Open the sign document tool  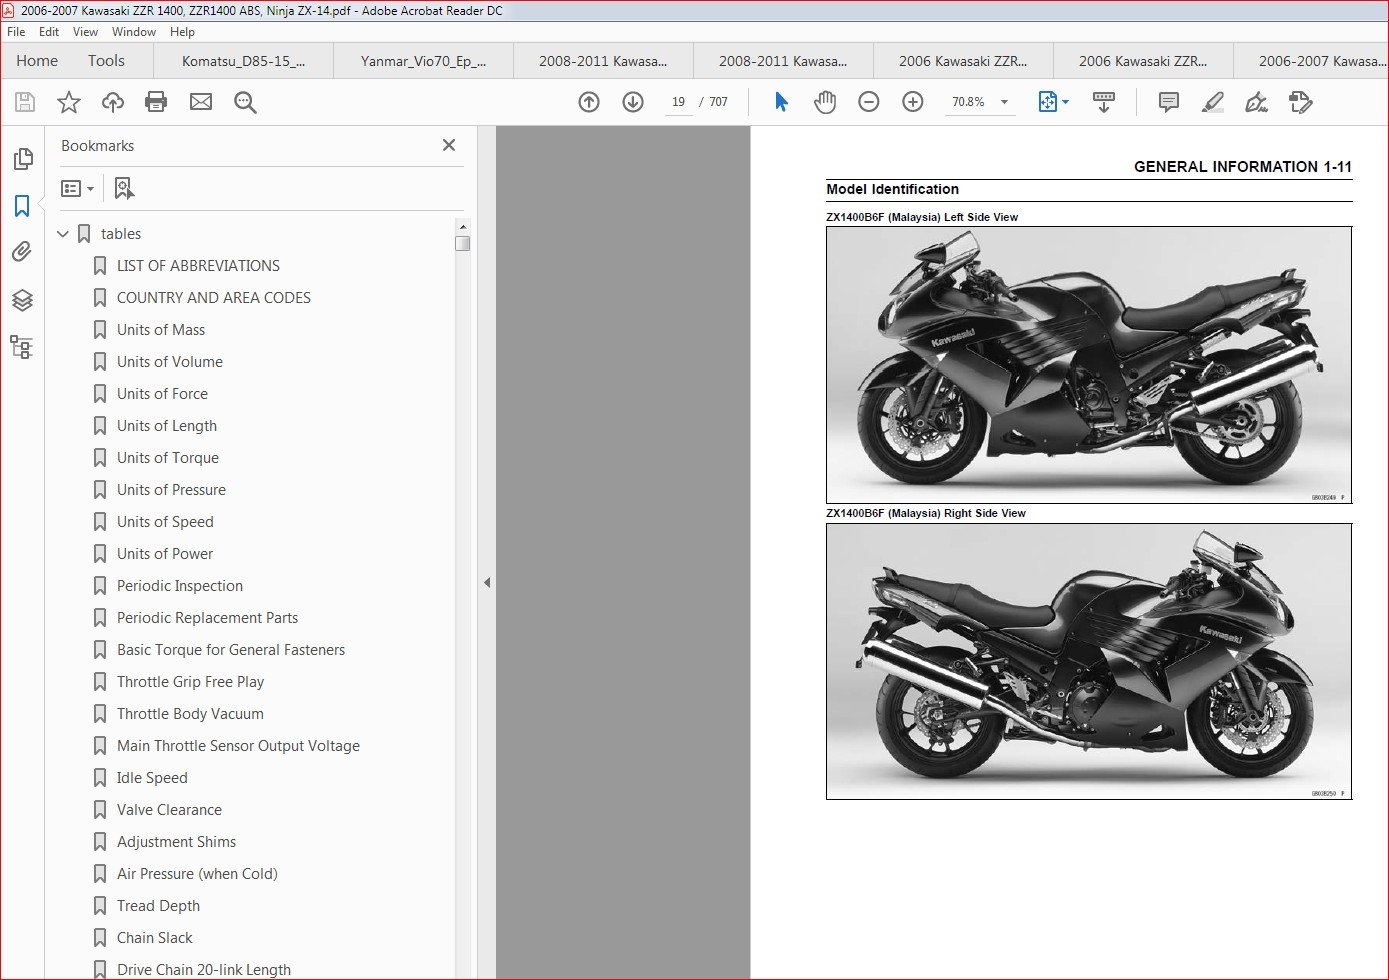tap(1256, 102)
